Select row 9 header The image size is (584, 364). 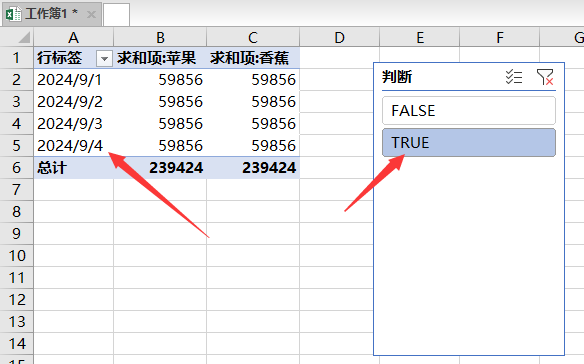click(16, 234)
